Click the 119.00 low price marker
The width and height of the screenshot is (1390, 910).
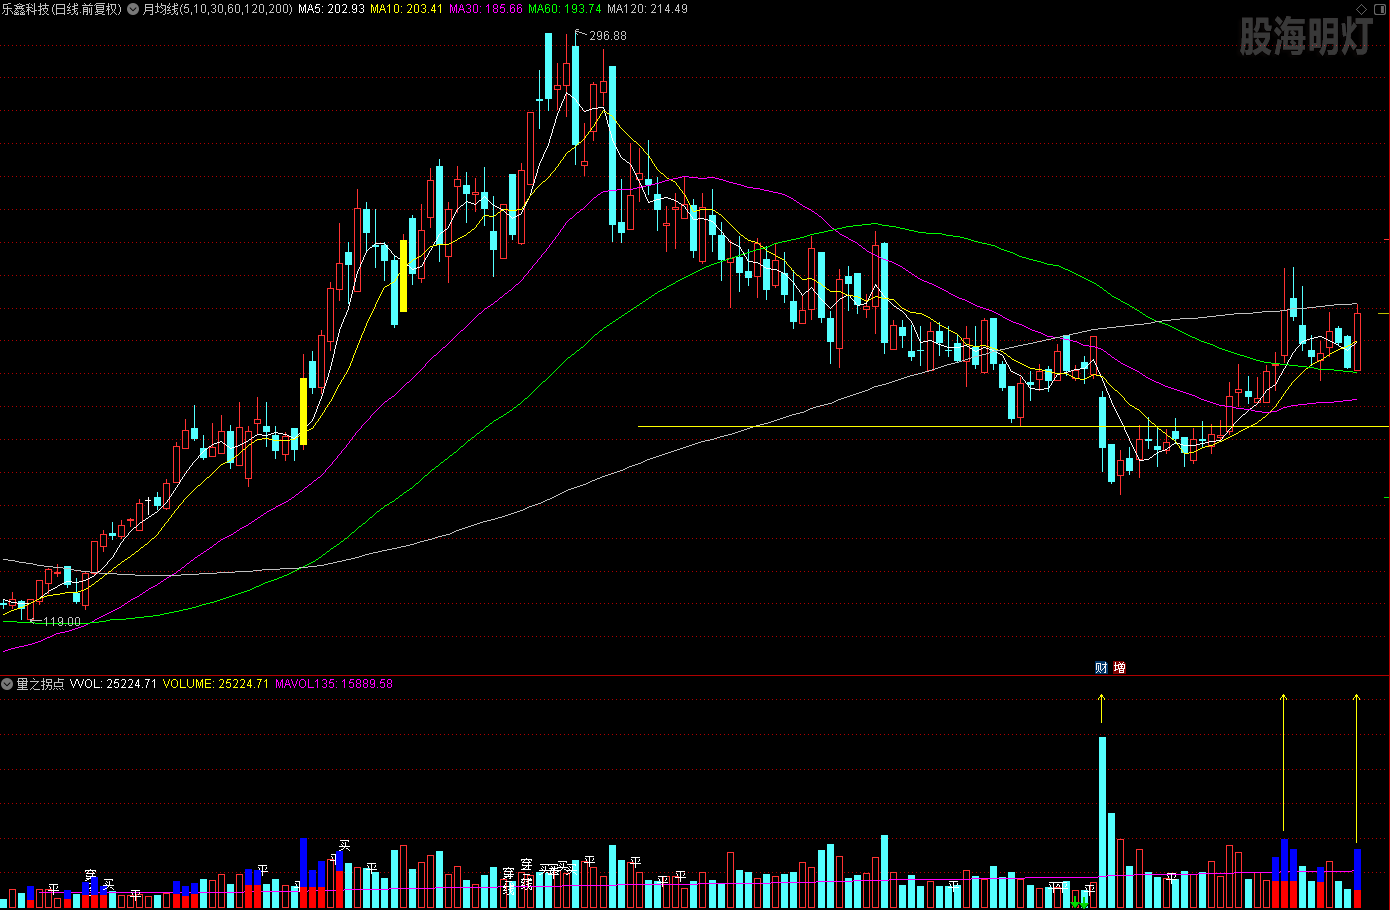(x=61, y=622)
